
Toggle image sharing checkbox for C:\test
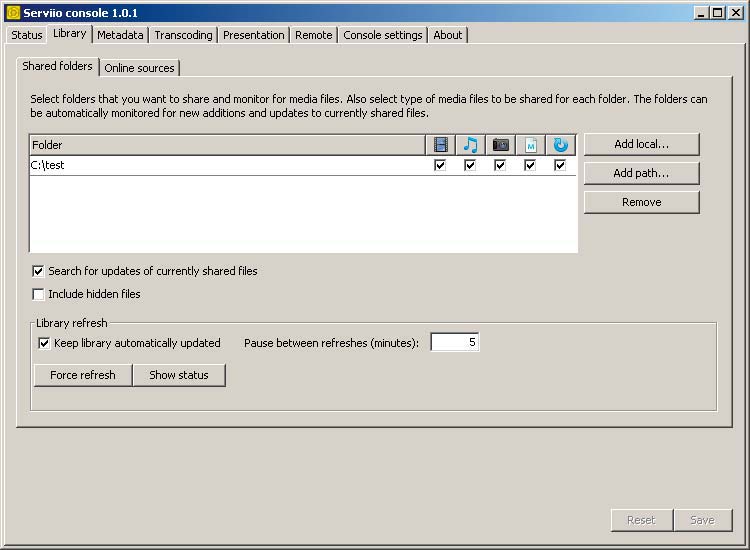[500, 165]
